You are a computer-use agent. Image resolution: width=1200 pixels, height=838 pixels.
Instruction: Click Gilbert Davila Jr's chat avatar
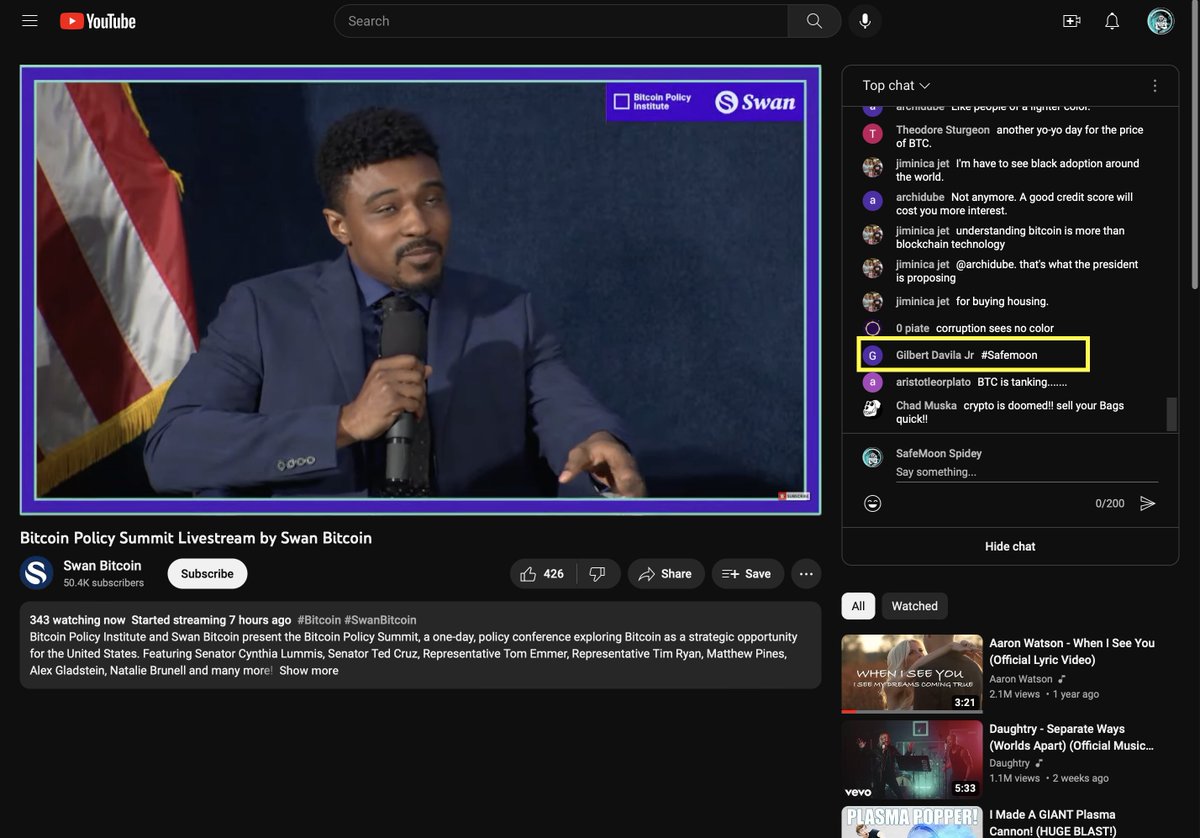(x=873, y=355)
